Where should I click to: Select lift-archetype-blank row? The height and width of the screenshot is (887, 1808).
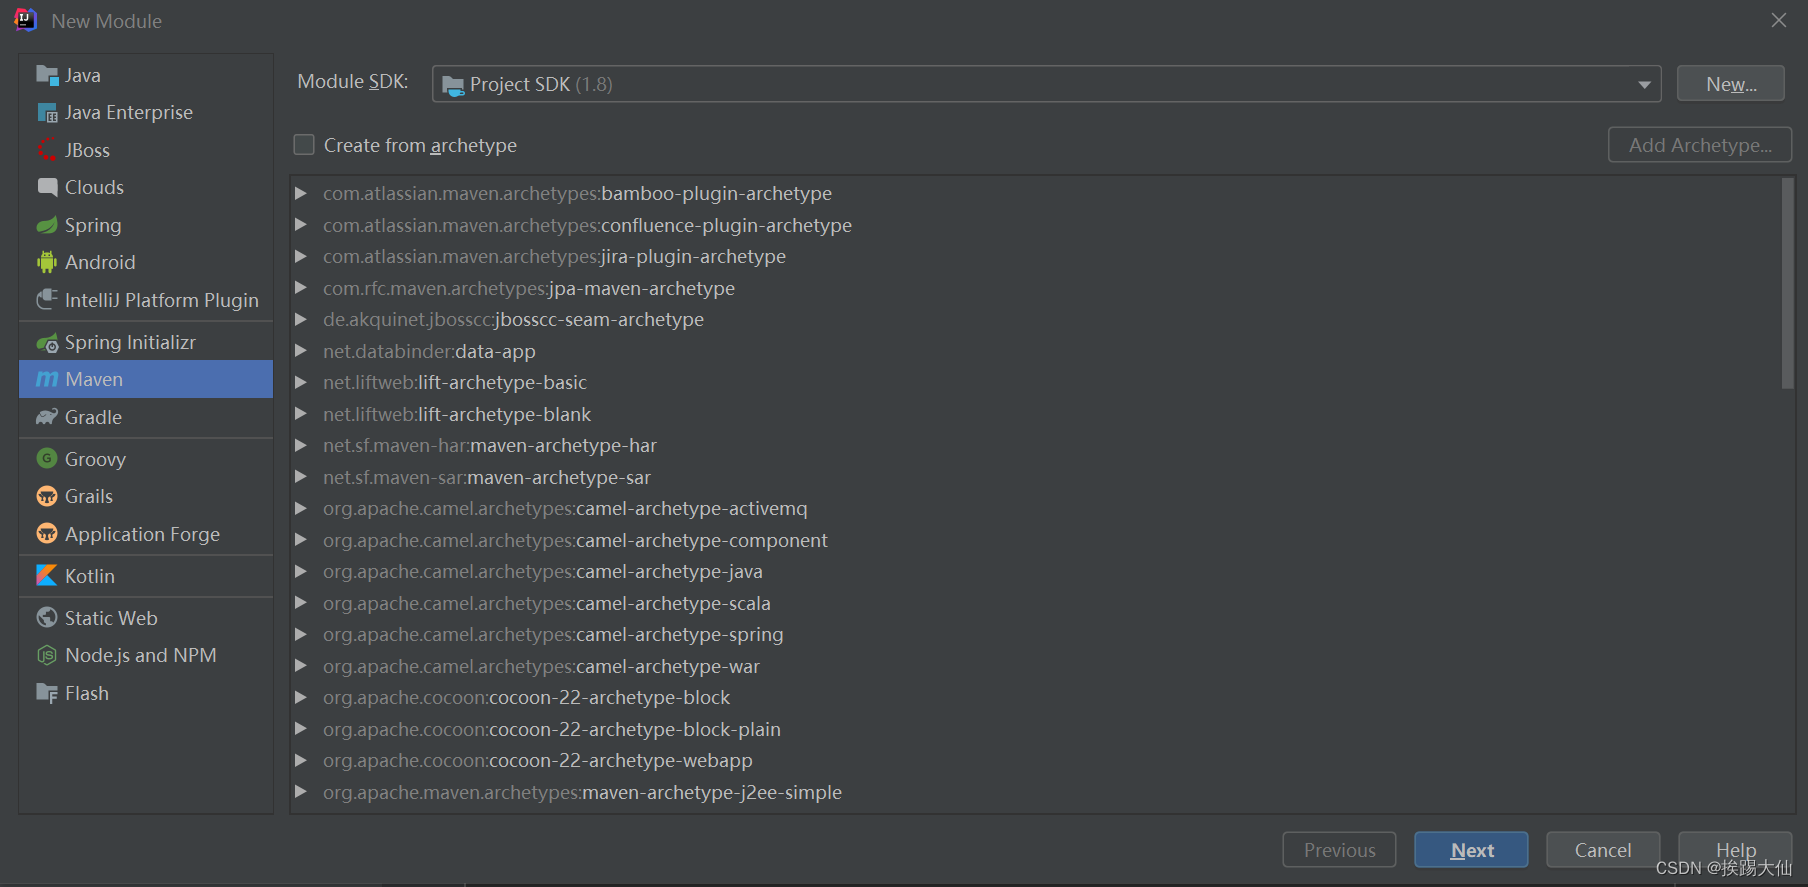1036,414
